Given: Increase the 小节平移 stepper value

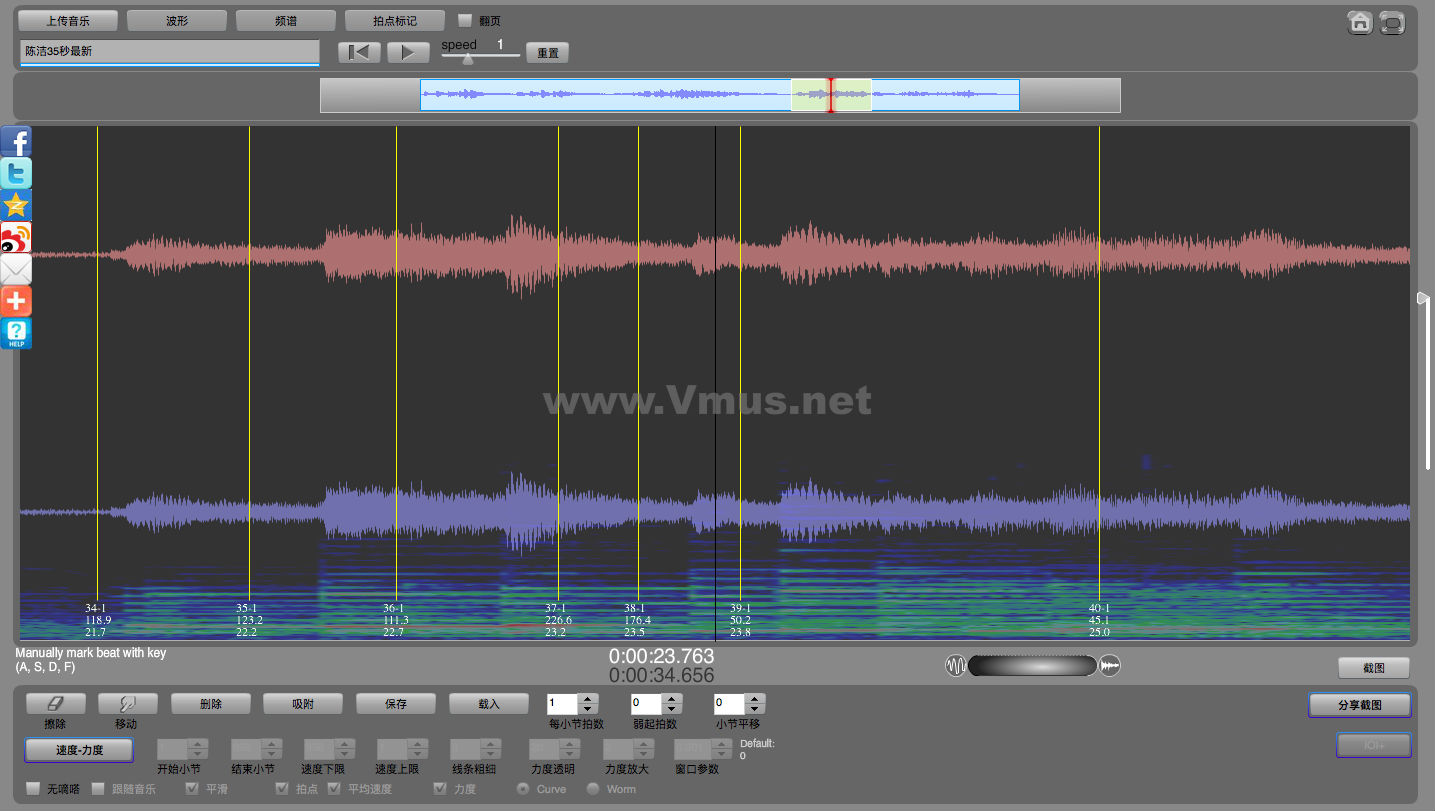Looking at the screenshot, I should coord(755,699).
